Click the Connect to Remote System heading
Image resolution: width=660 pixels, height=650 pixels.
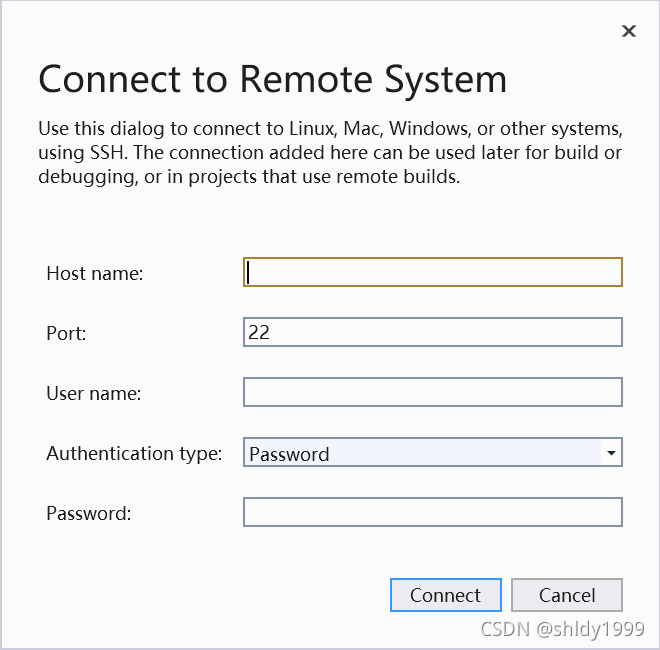pos(272,79)
